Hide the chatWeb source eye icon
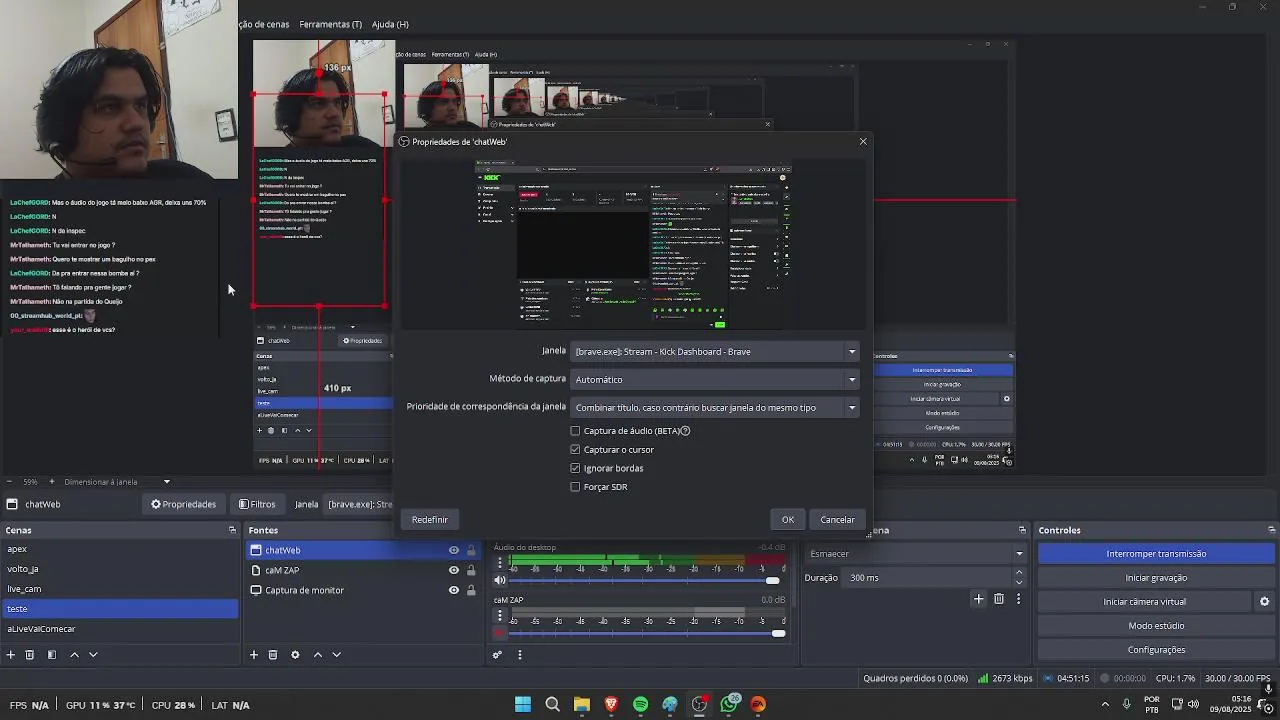 tap(453, 550)
